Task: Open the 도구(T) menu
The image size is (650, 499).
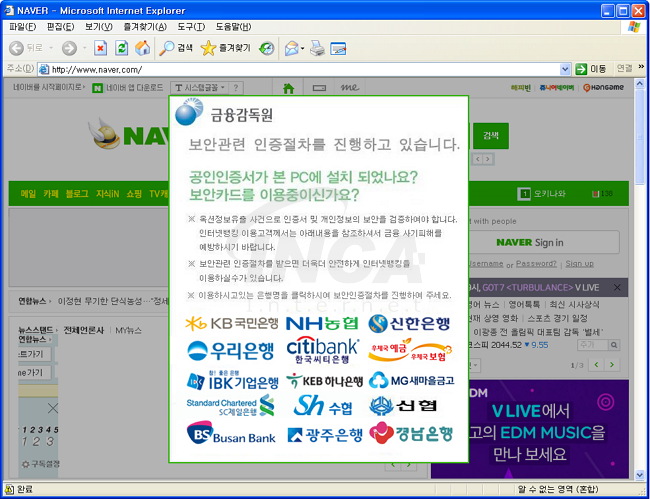Action: coord(191,27)
